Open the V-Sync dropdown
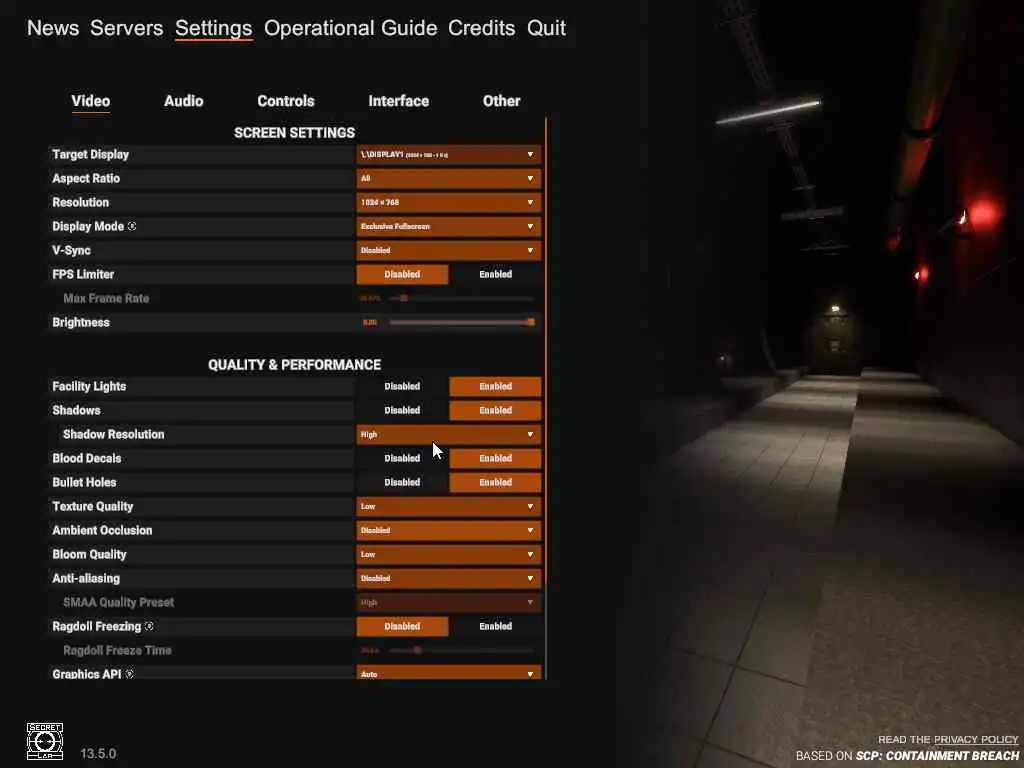This screenshot has width=1024, height=768. click(449, 250)
